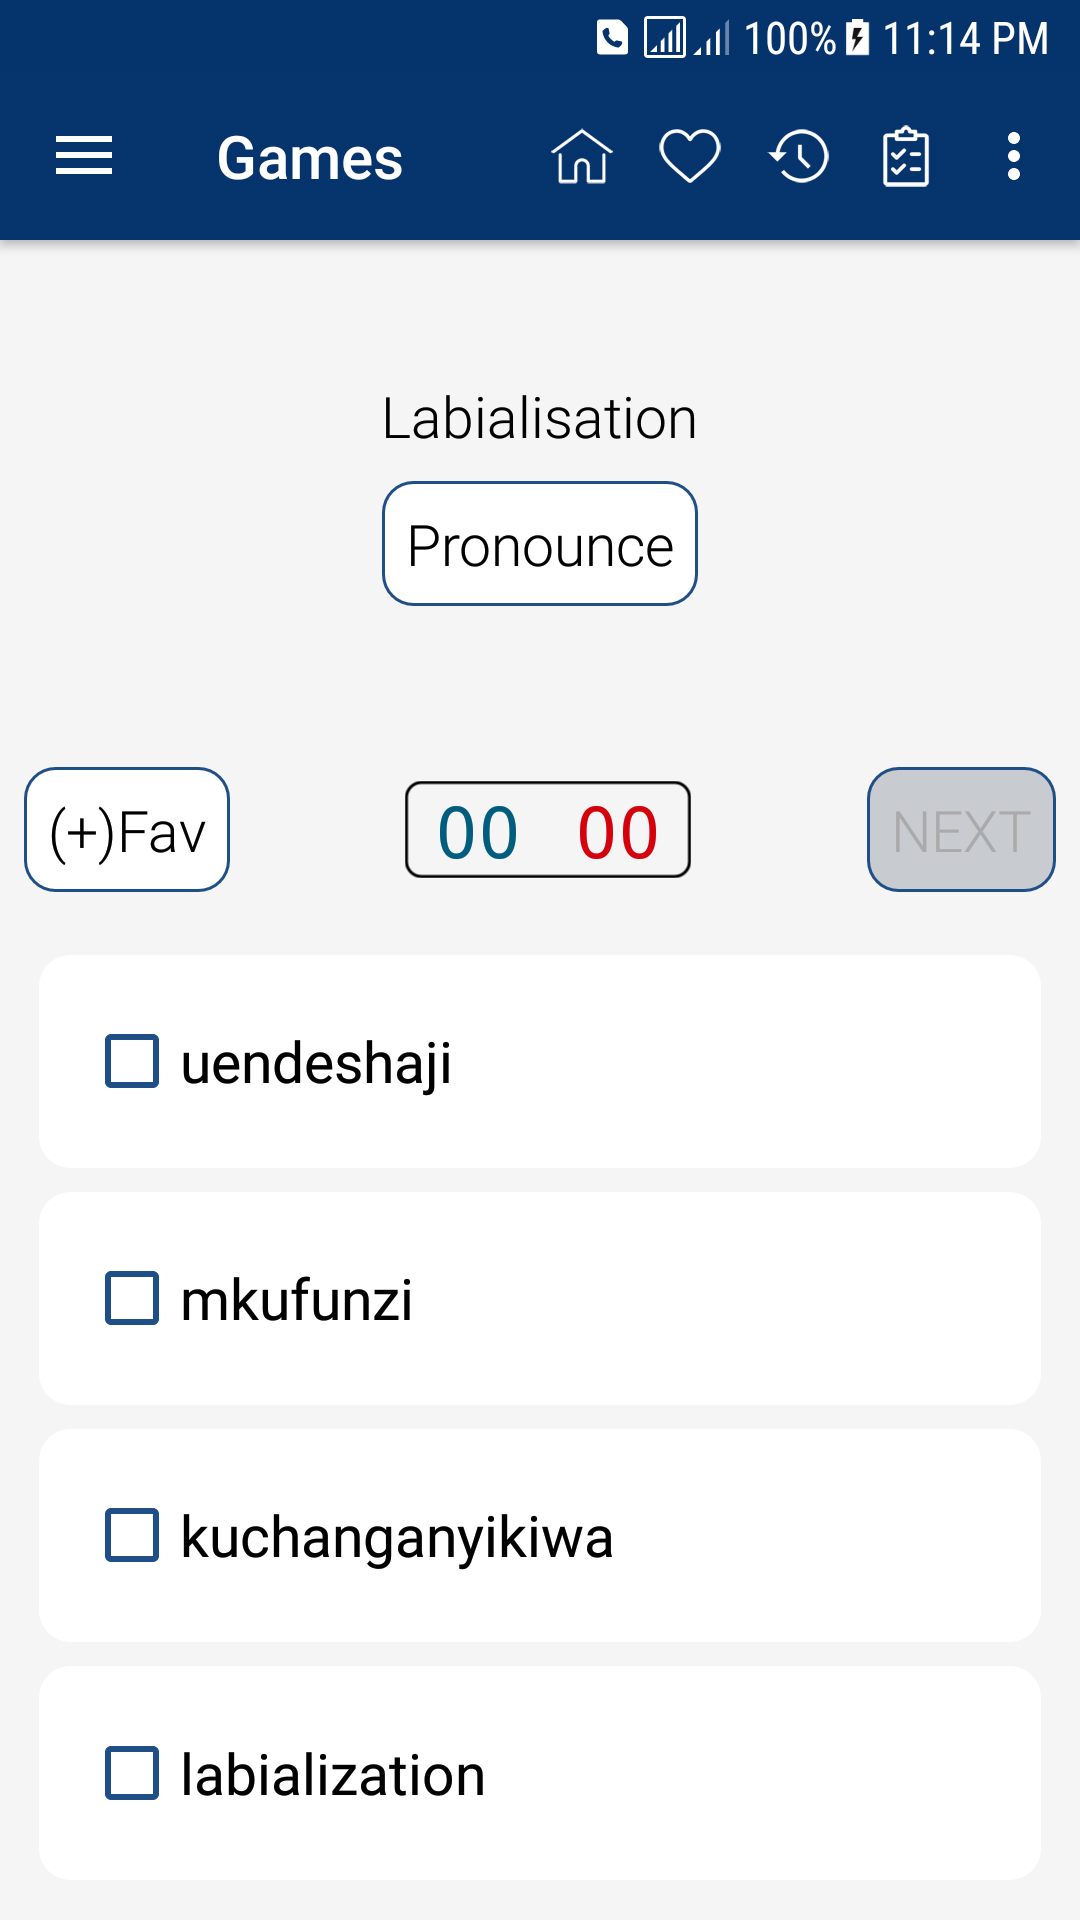The image size is (1080, 1920).
Task: Tap the Labialisation word heading
Action: 540,418
